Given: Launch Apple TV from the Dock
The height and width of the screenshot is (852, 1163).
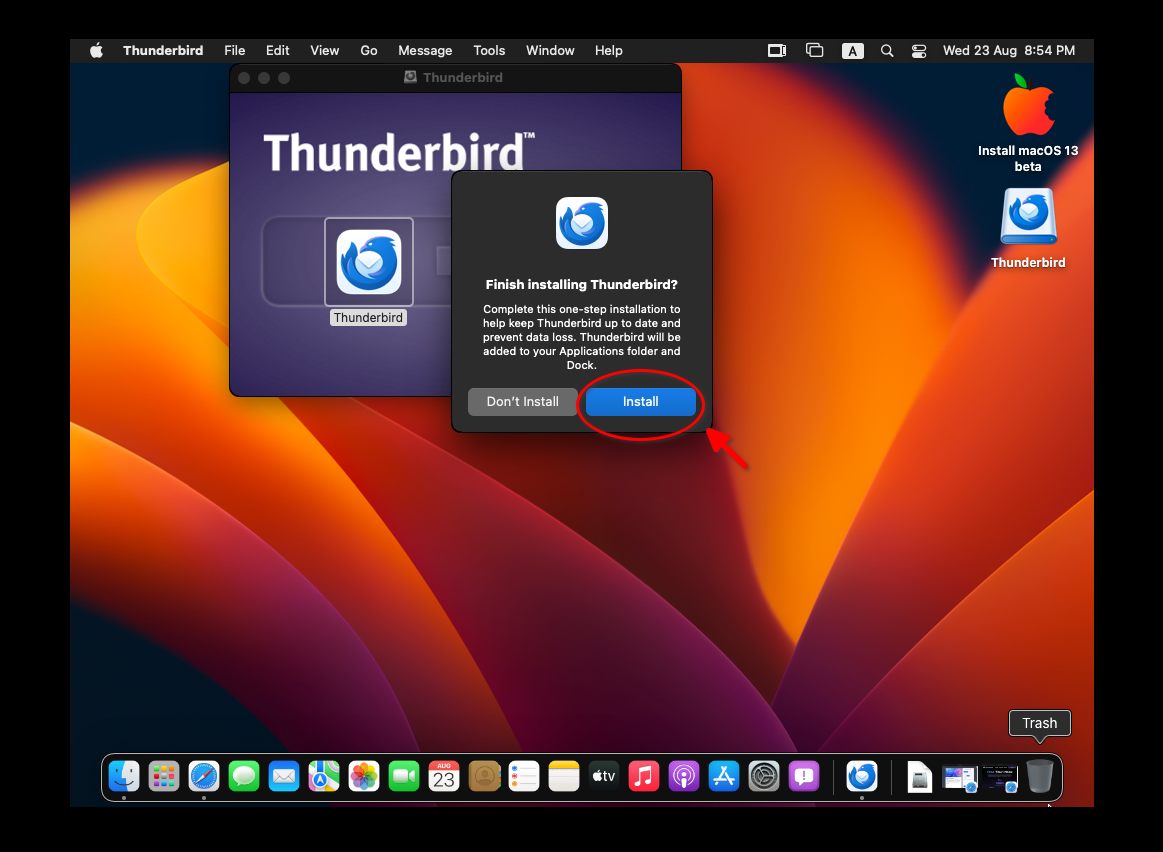Looking at the screenshot, I should pos(604,776).
